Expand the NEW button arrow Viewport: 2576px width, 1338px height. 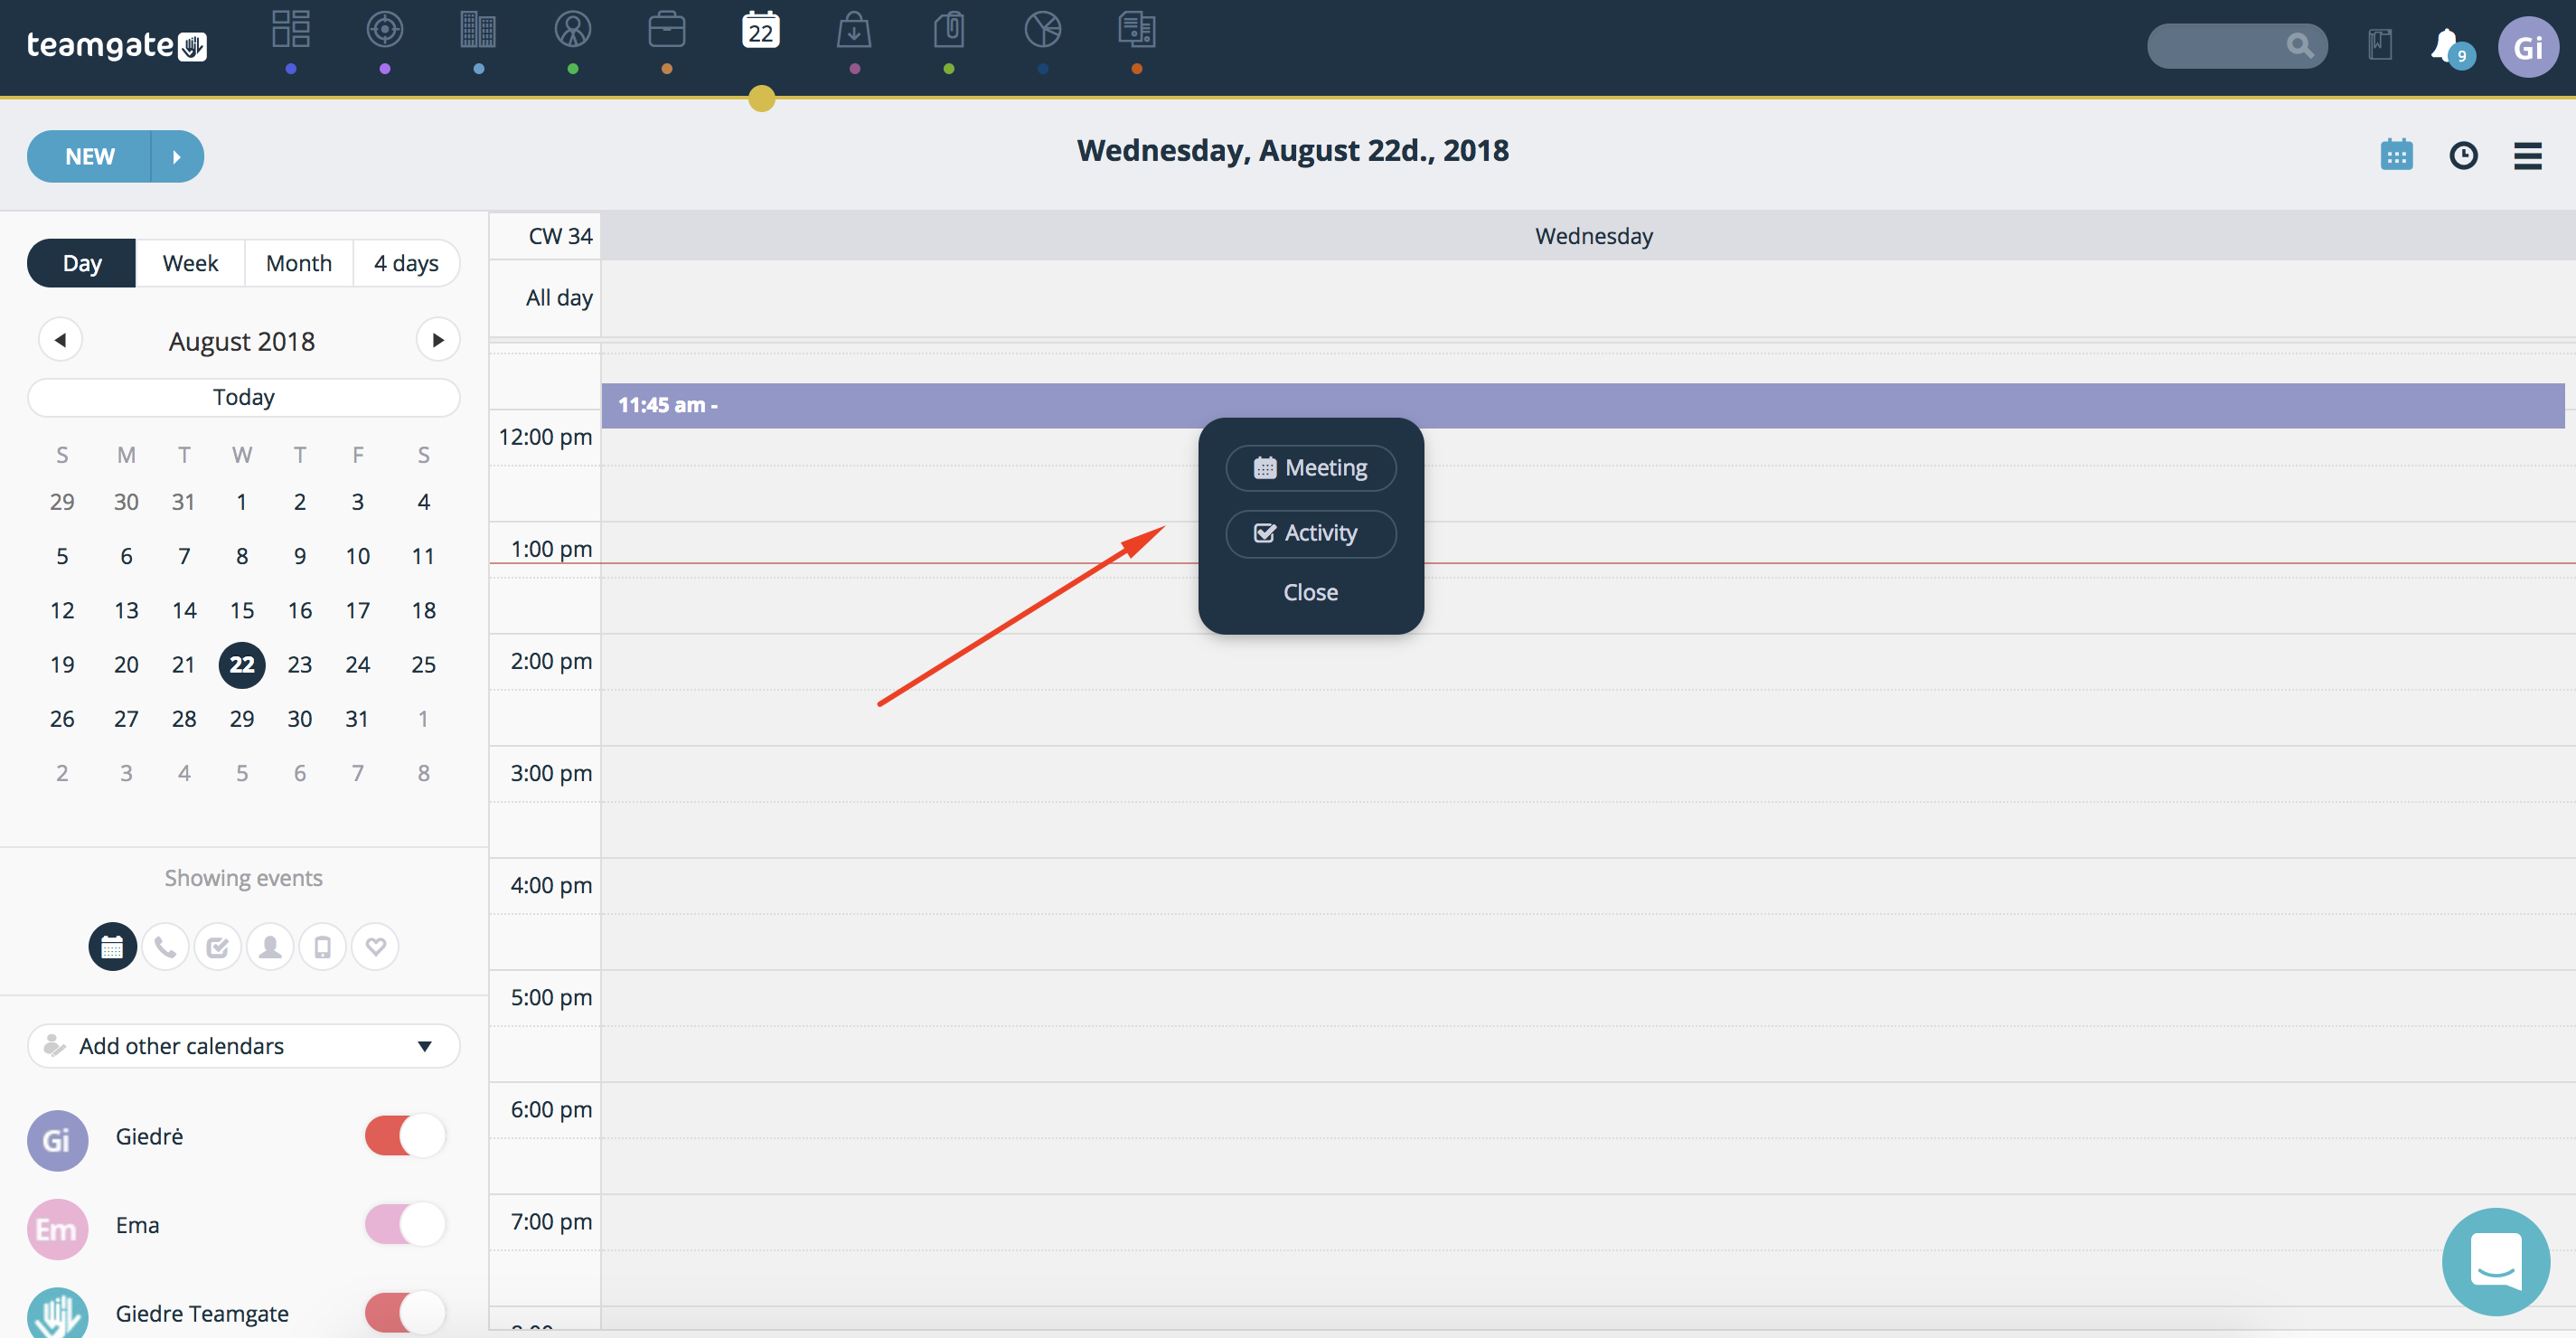click(x=177, y=156)
